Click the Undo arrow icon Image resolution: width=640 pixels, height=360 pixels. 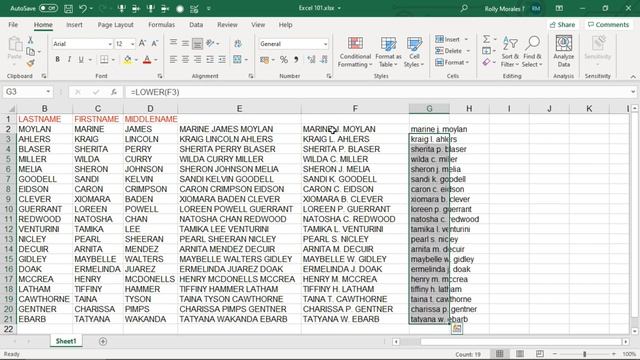point(83,8)
